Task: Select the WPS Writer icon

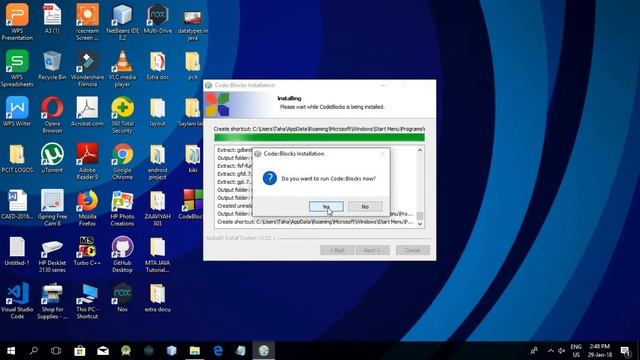Action: [x=17, y=111]
